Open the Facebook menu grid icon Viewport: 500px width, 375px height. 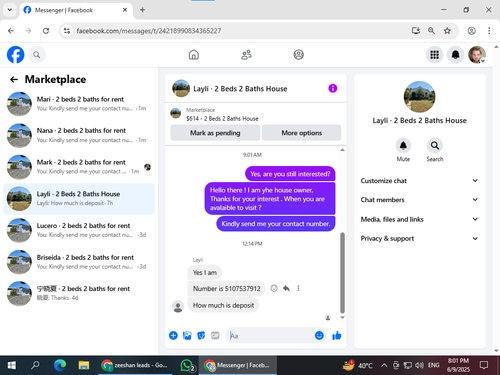tap(434, 55)
